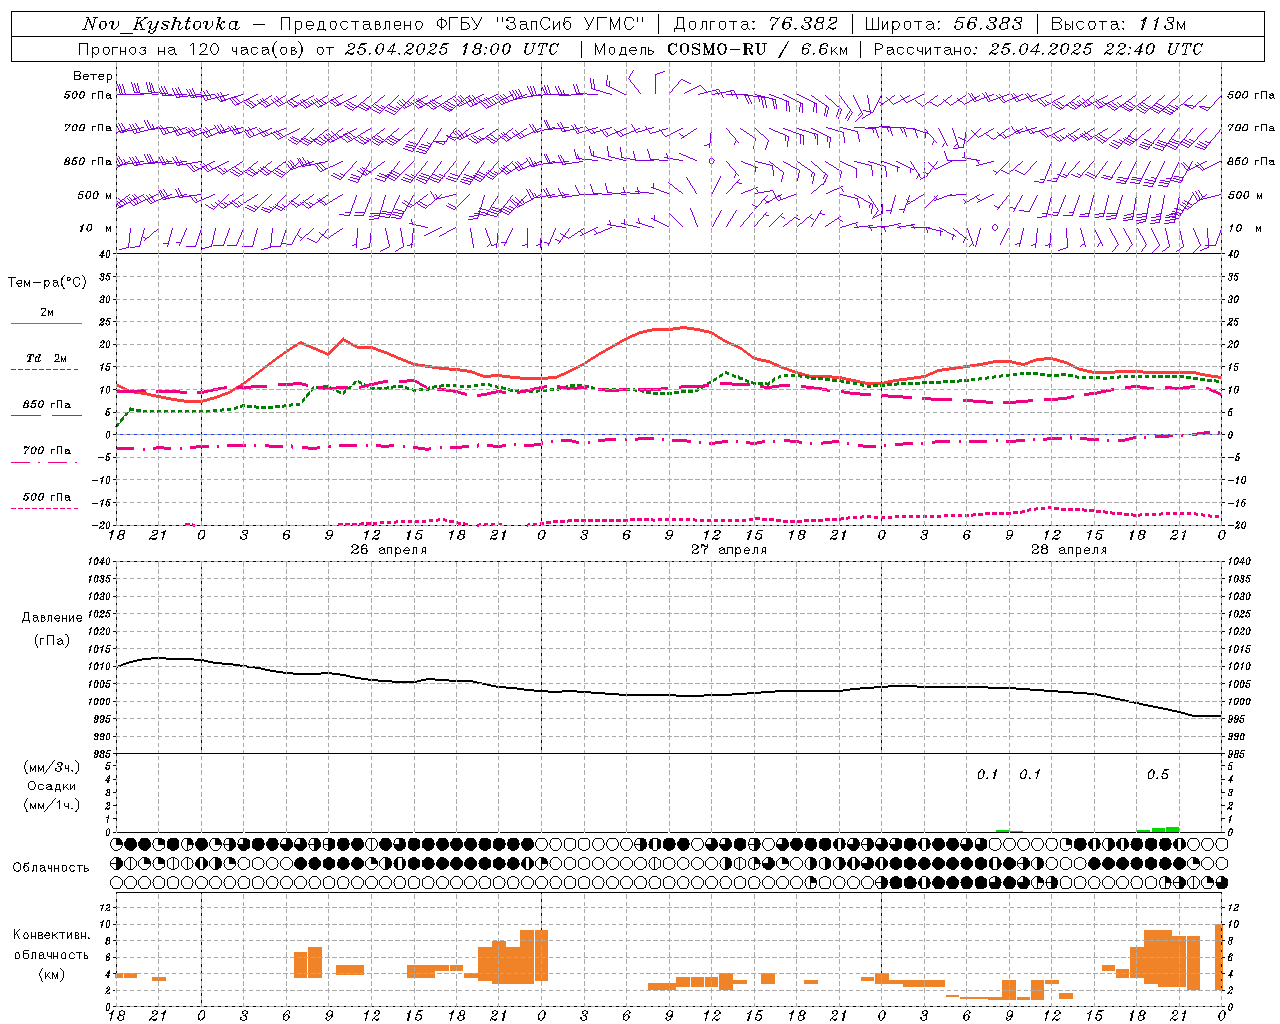
Task: Click the 700 гПа temperature legend entry
Action: (x=47, y=451)
